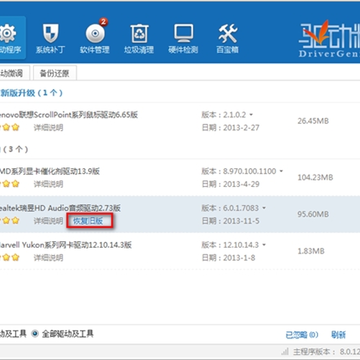
Task: Click the 26.45MB size value
Action: 313,121
